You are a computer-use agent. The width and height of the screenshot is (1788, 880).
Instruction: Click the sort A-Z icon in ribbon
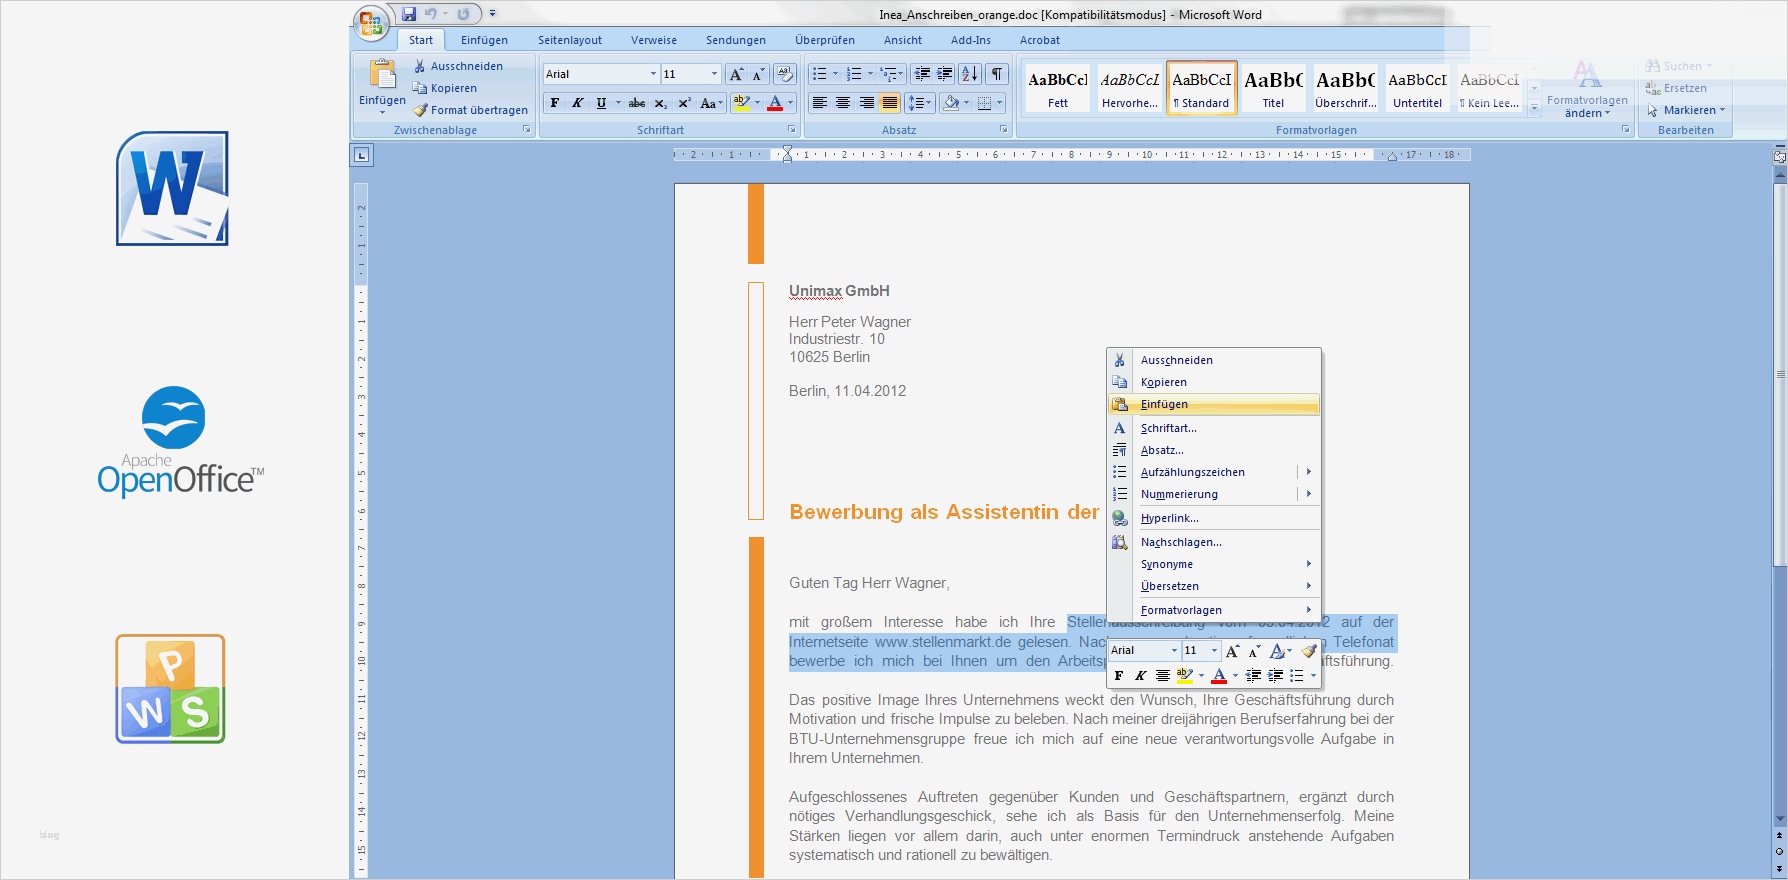[969, 74]
